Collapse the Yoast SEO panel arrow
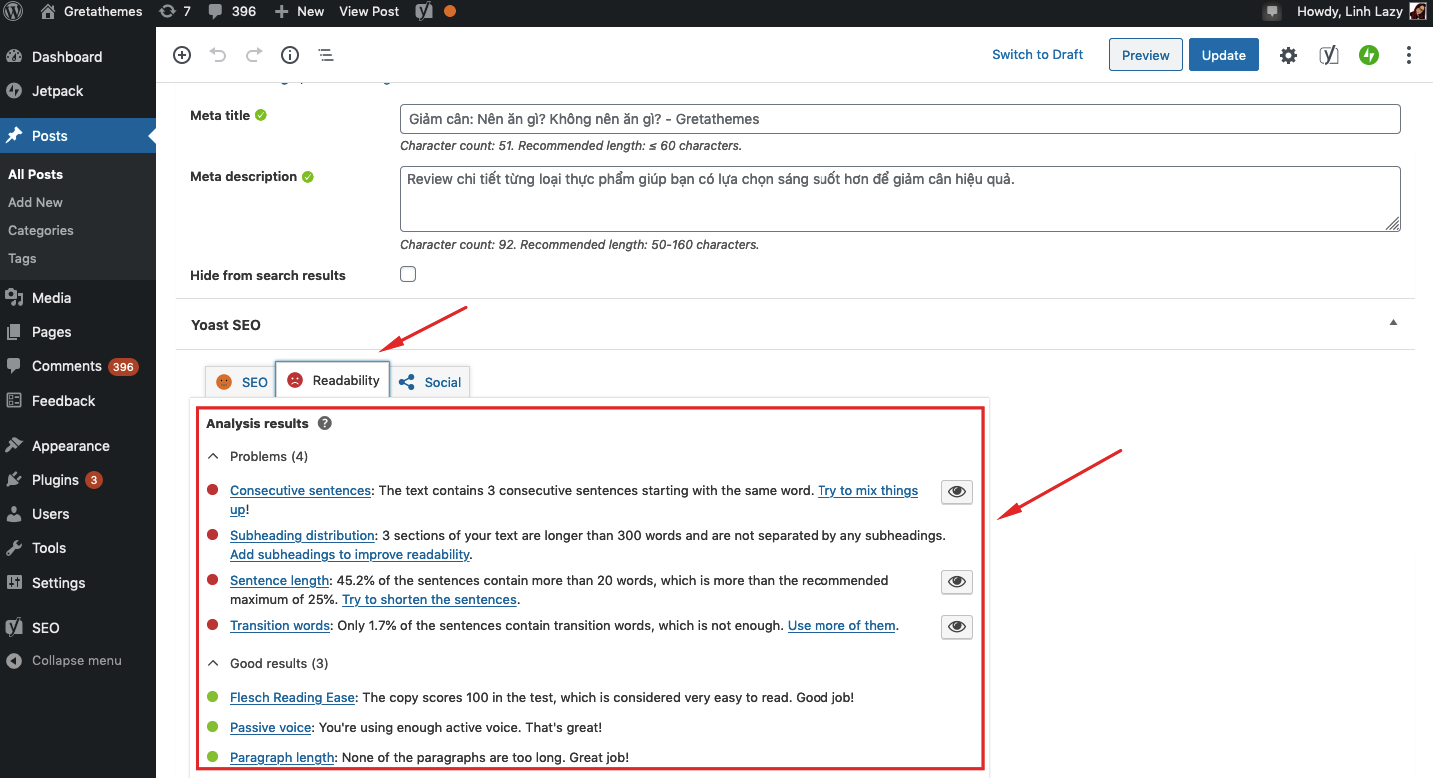The width and height of the screenshot is (1433, 778). pos(1393,323)
